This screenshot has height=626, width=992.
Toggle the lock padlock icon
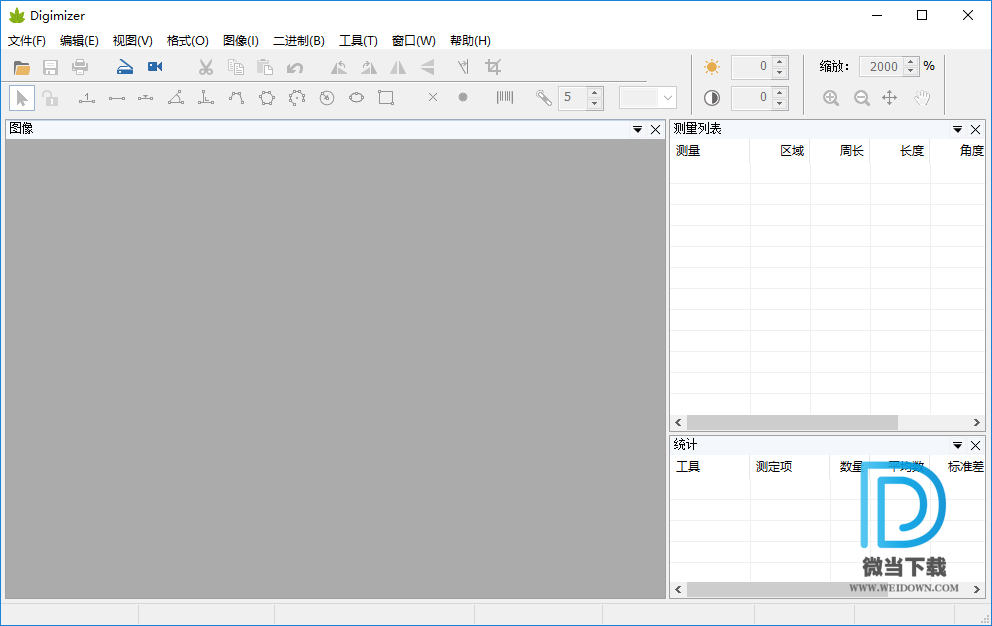(50, 97)
